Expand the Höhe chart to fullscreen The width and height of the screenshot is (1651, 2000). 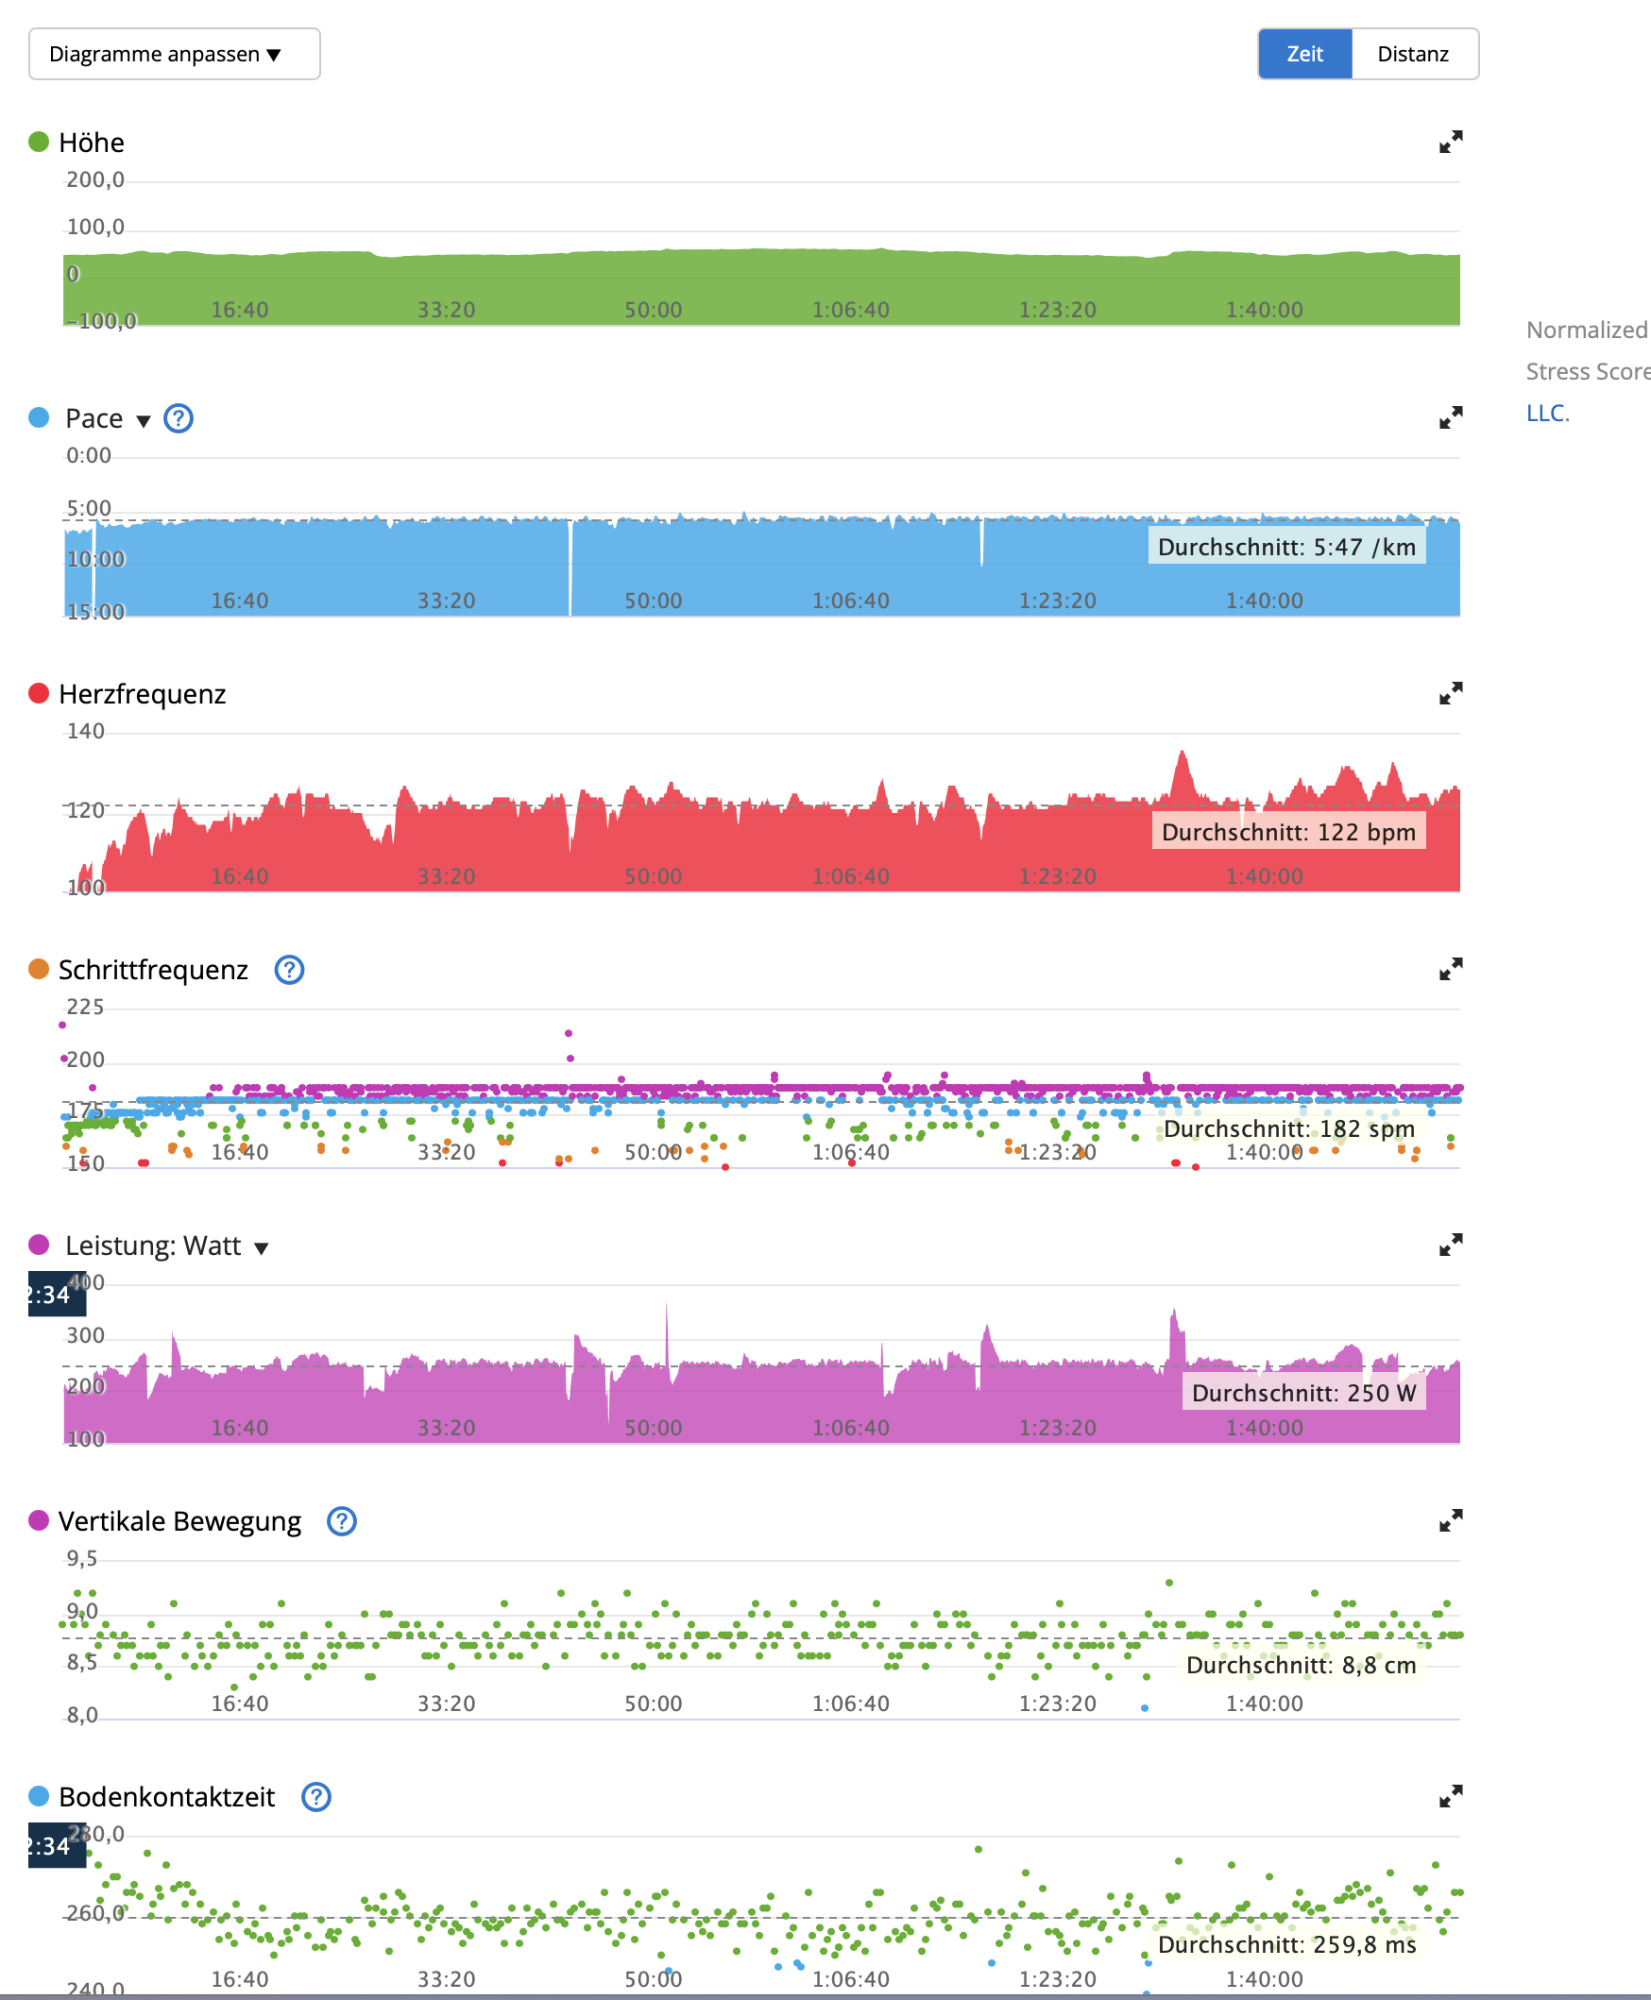[x=1450, y=142]
